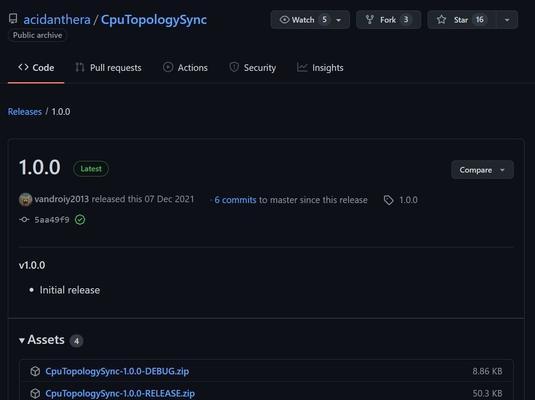Click the vandroiy2013 avatar image
Viewport: 535px width, 400px height.
(x=26, y=200)
